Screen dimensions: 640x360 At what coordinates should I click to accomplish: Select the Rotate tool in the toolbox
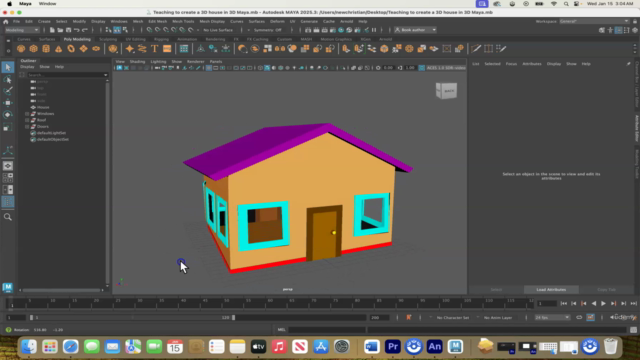point(8,115)
